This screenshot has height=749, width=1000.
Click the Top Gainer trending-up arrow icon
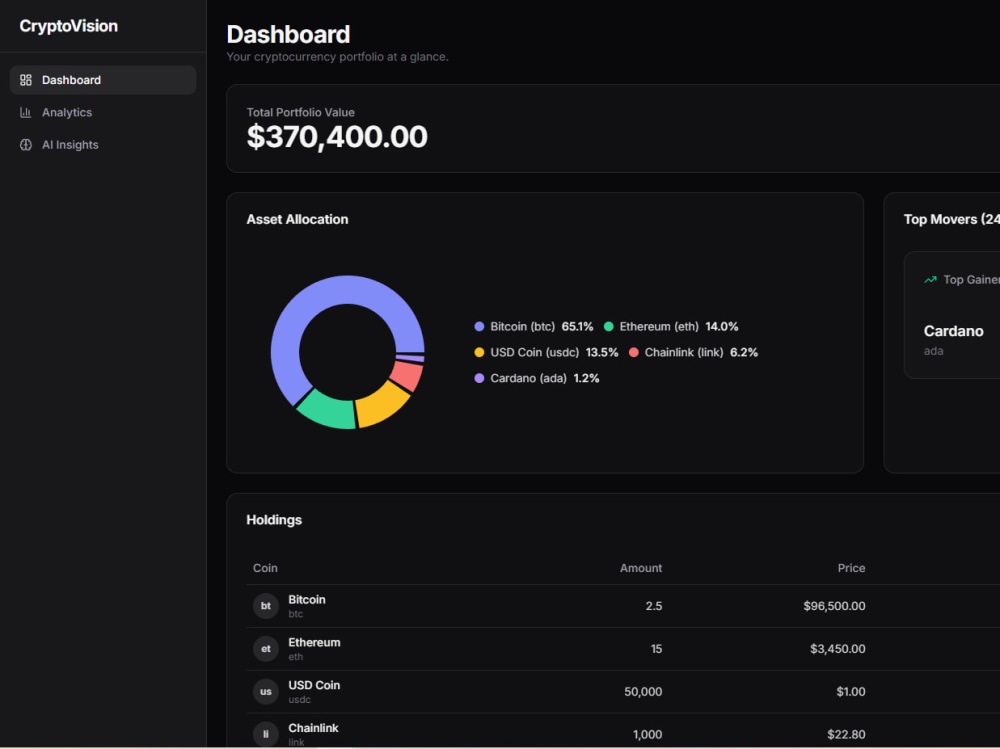pos(930,279)
